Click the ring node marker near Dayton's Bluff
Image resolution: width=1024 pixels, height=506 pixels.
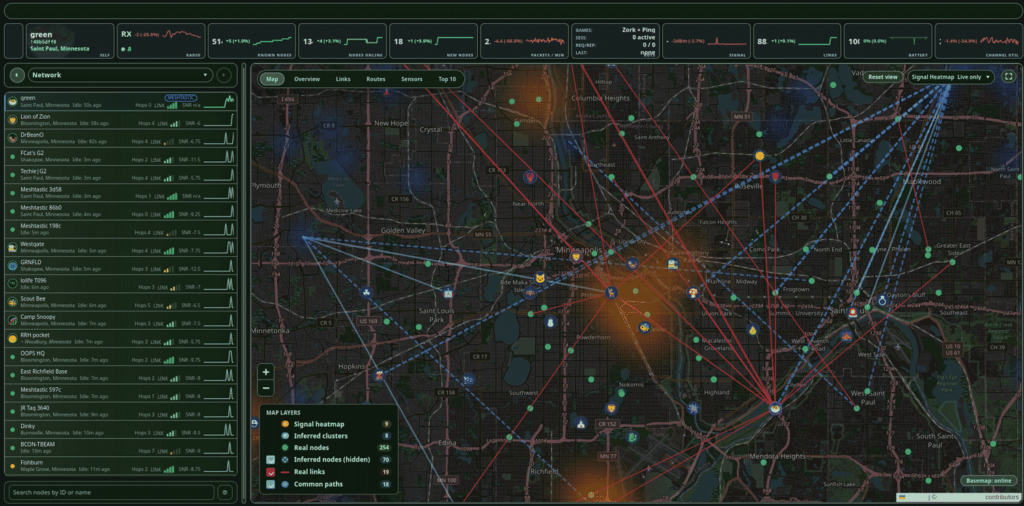point(882,301)
